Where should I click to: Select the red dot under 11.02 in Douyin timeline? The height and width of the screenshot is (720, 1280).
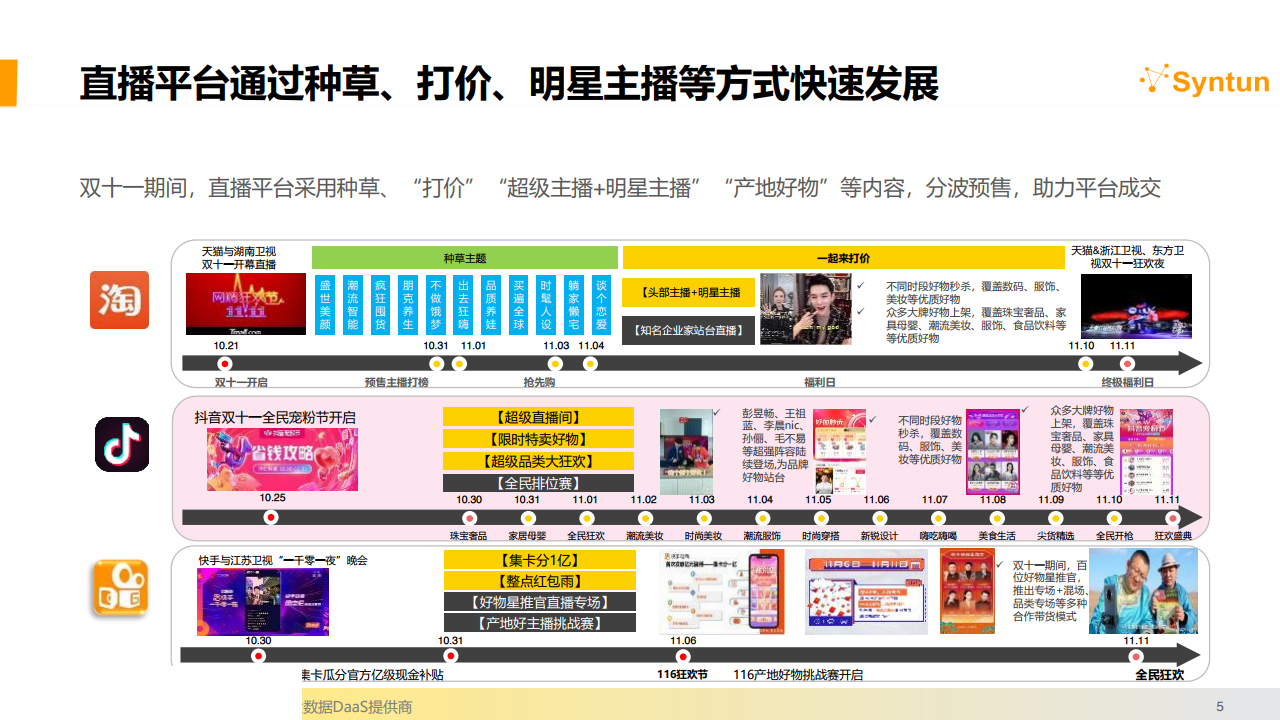click(644, 517)
